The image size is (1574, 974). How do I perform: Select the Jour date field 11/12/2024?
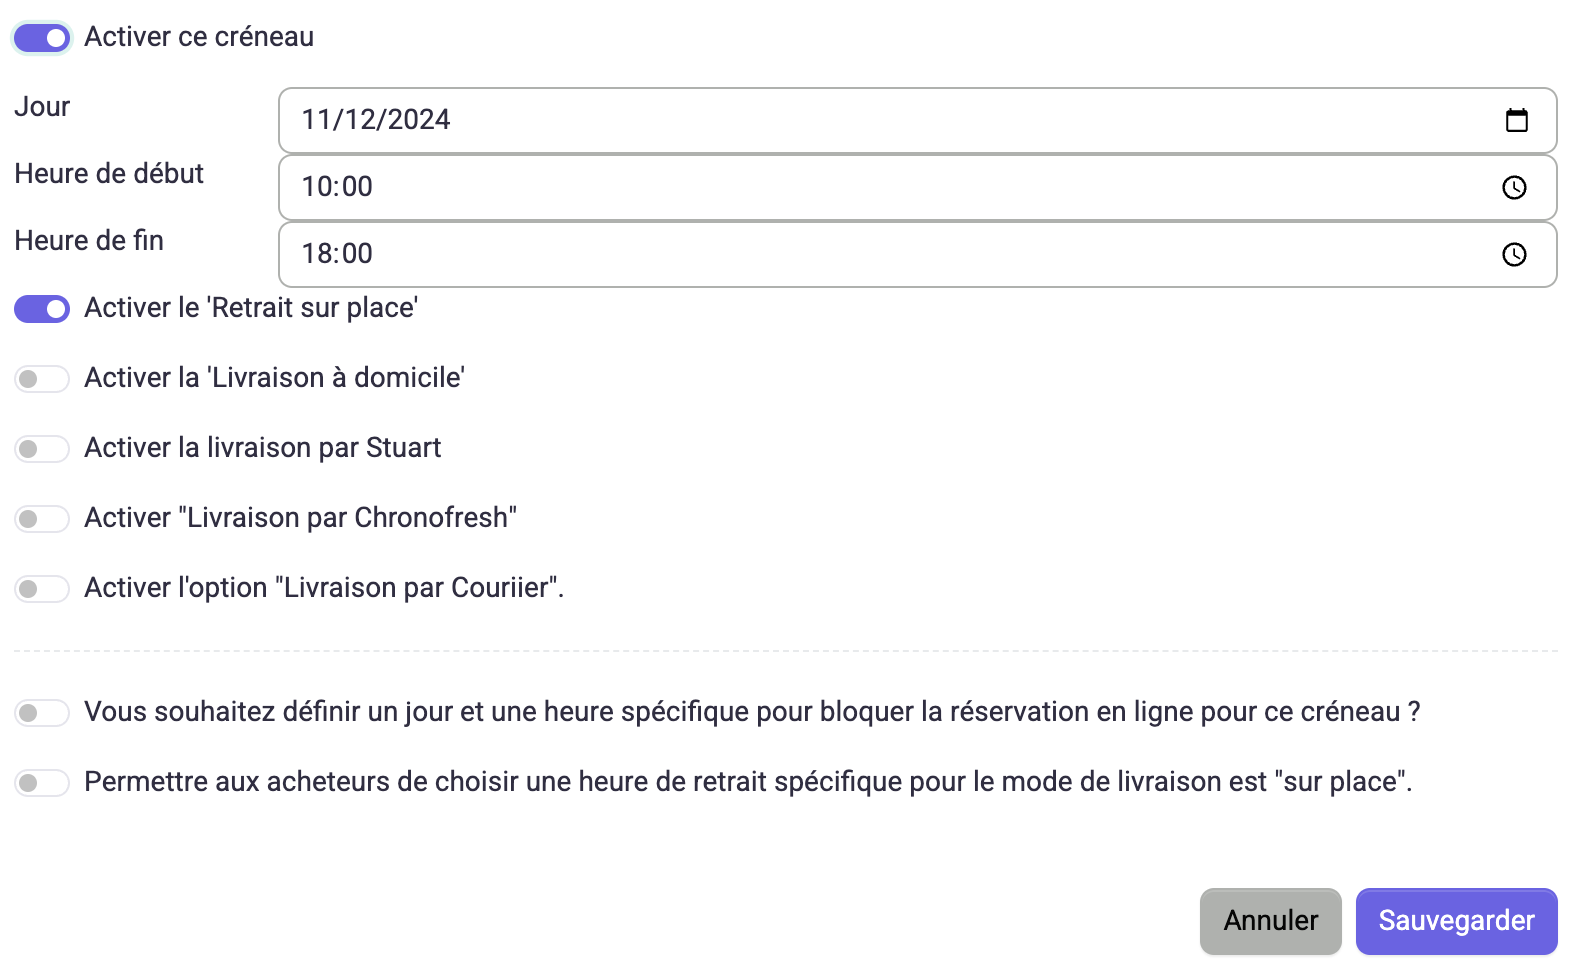[x=917, y=120]
